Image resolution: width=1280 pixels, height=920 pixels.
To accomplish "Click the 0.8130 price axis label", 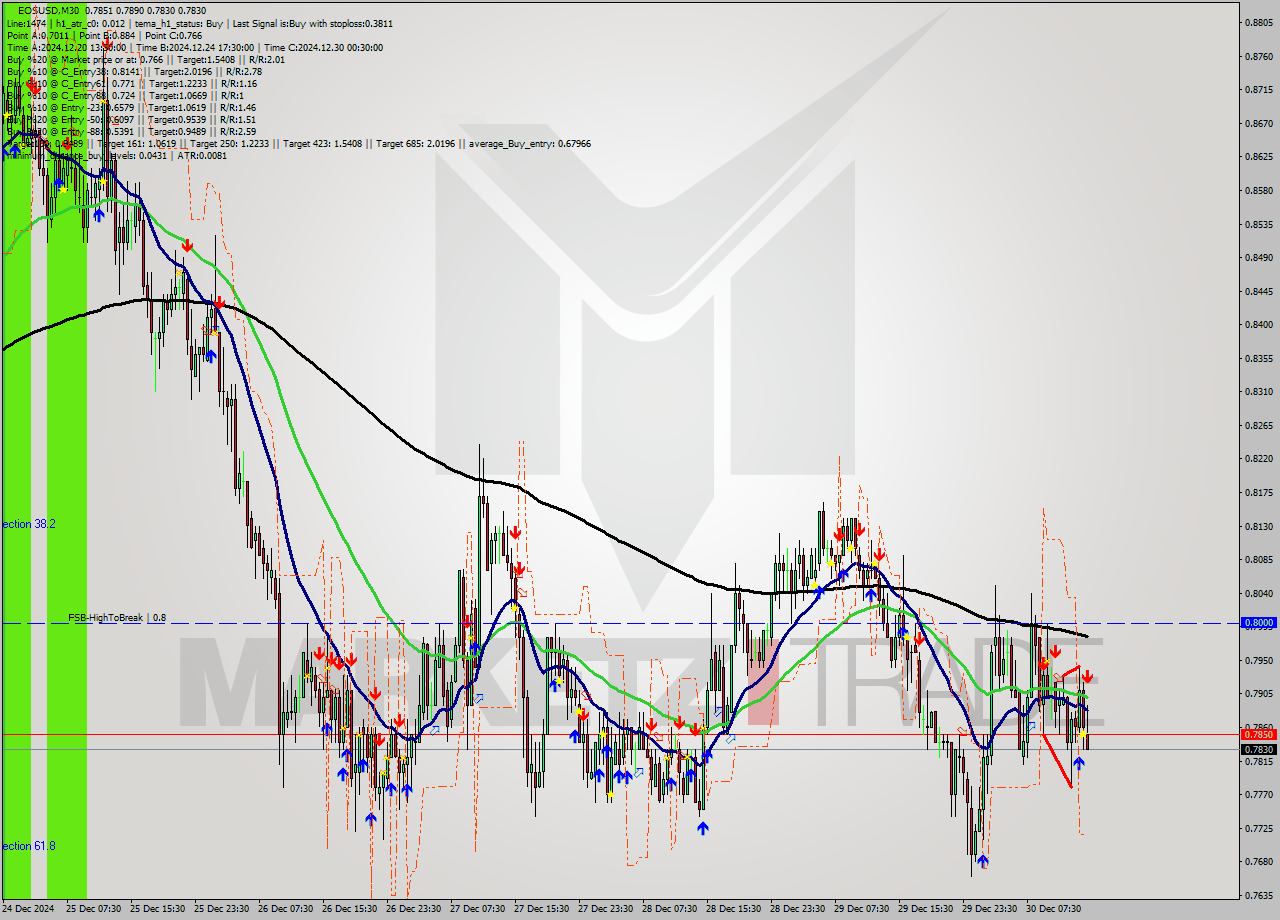I will tap(1259, 526).
